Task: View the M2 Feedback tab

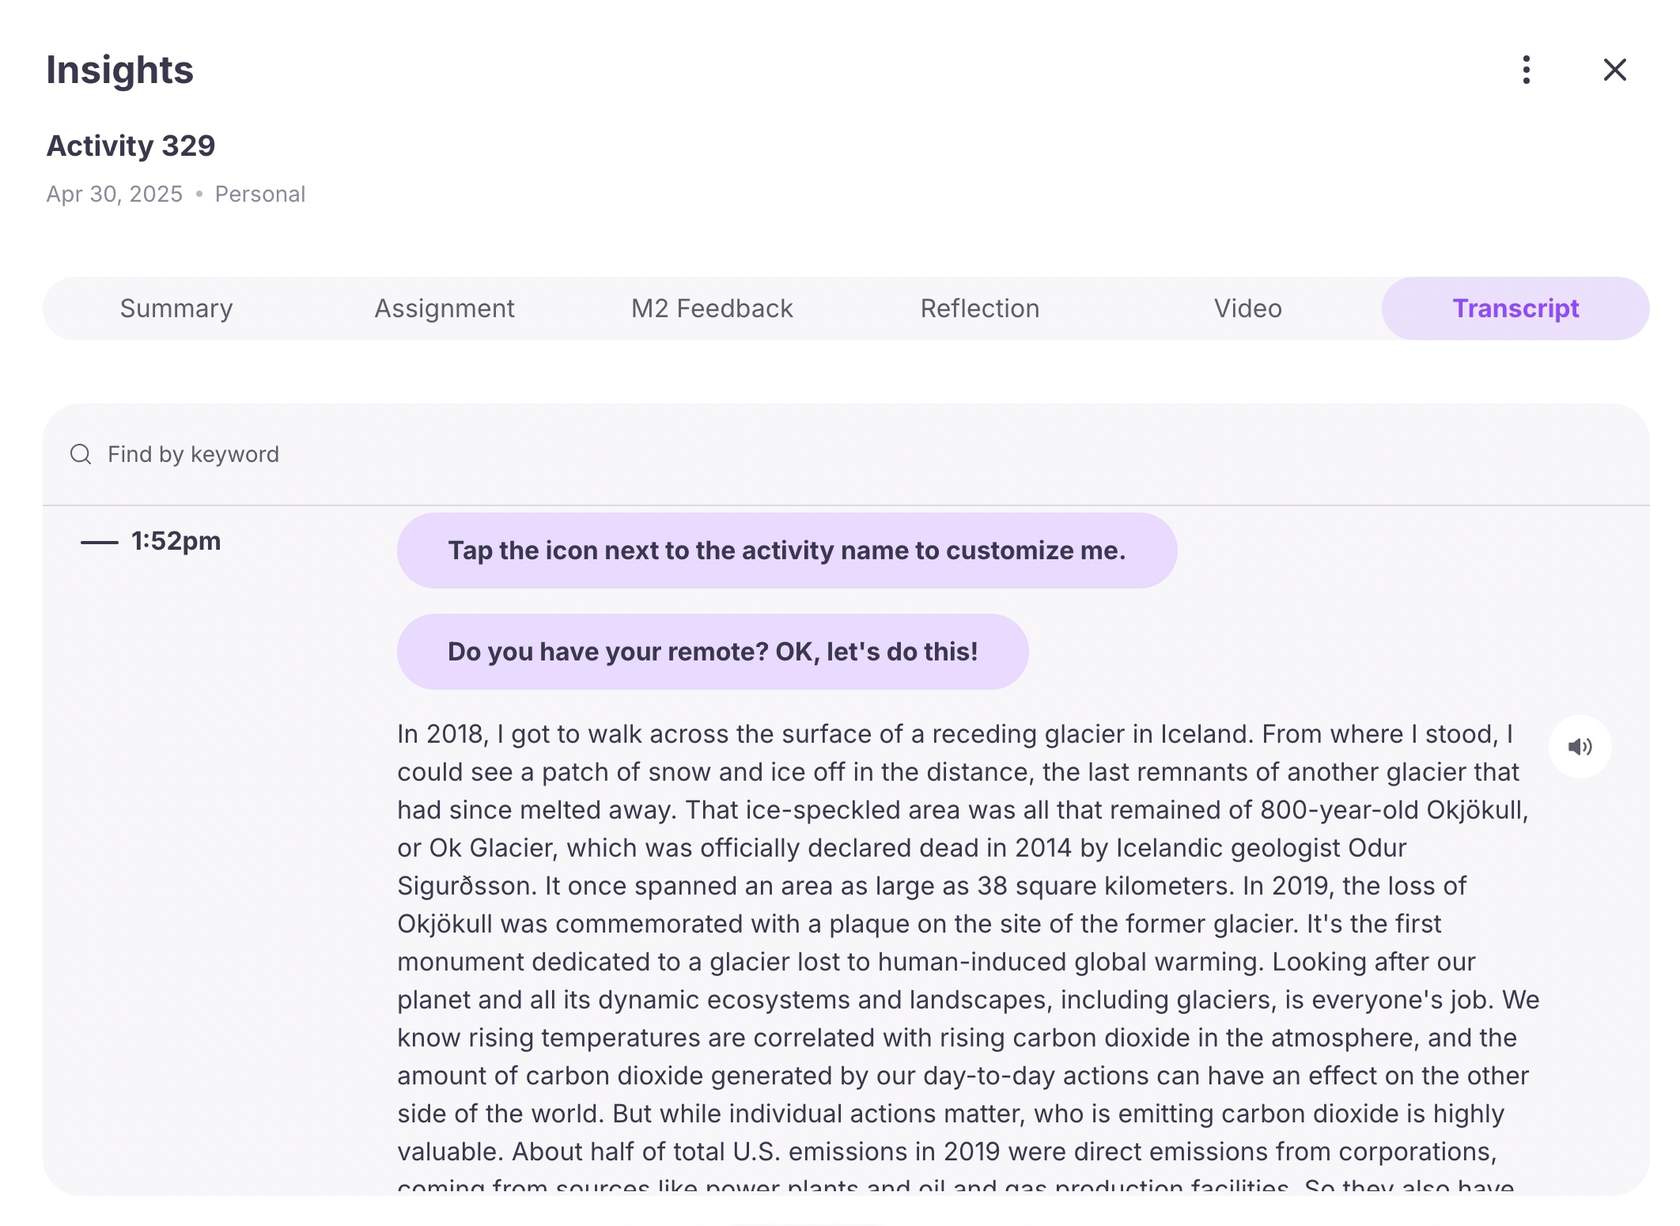Action: (712, 309)
